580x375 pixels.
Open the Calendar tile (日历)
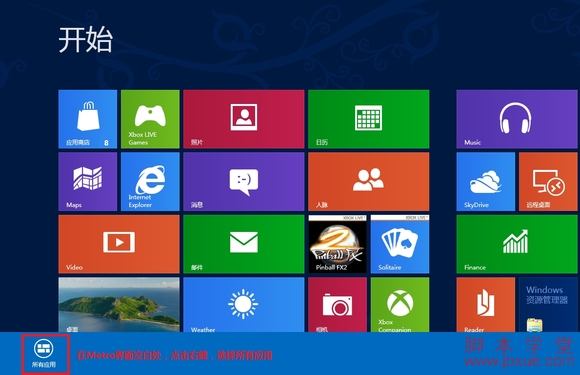tap(369, 119)
